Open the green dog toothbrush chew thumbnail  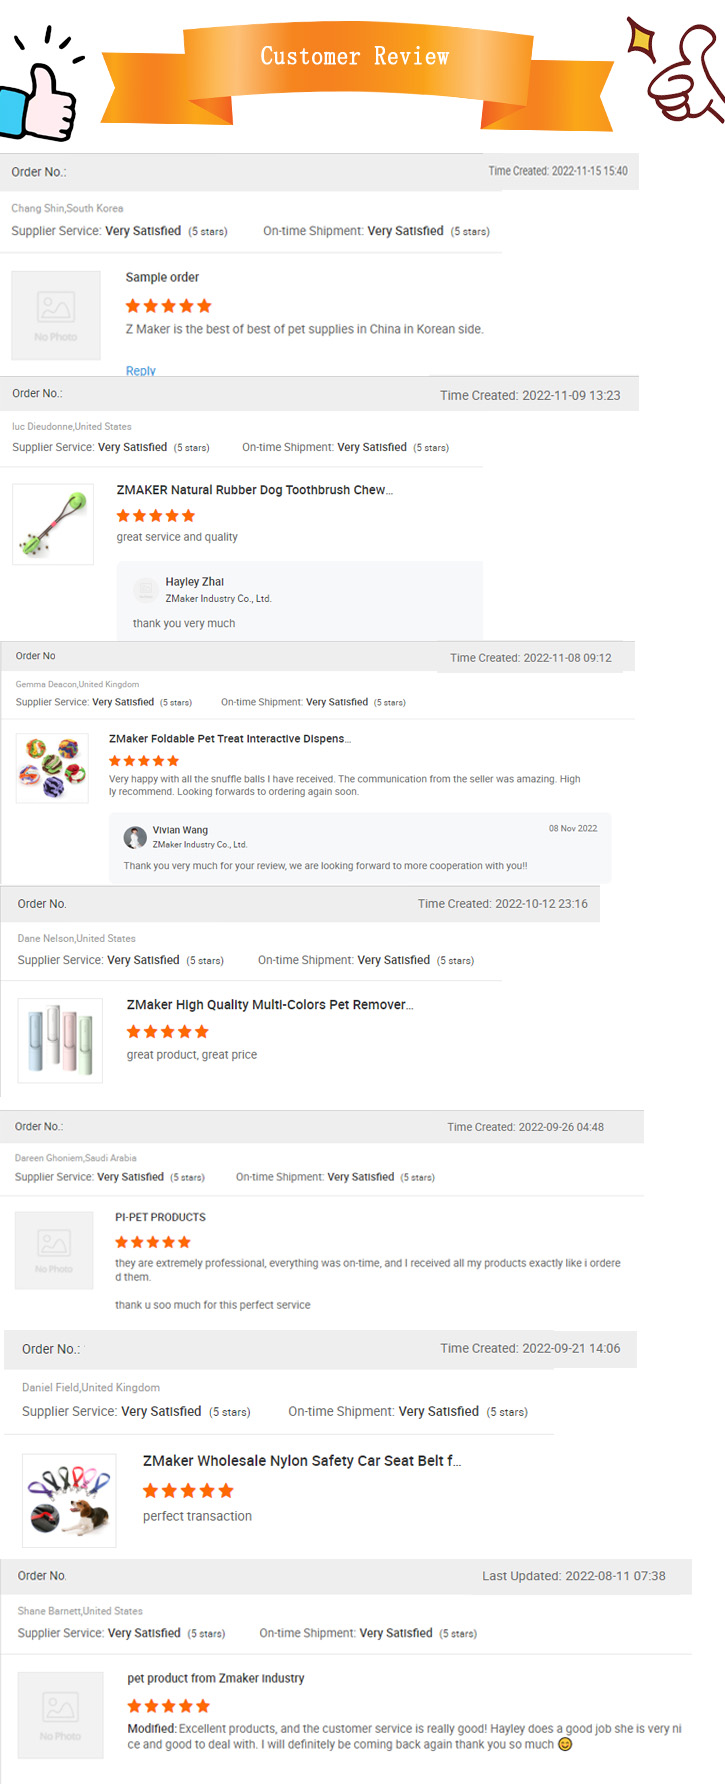pos(53,524)
